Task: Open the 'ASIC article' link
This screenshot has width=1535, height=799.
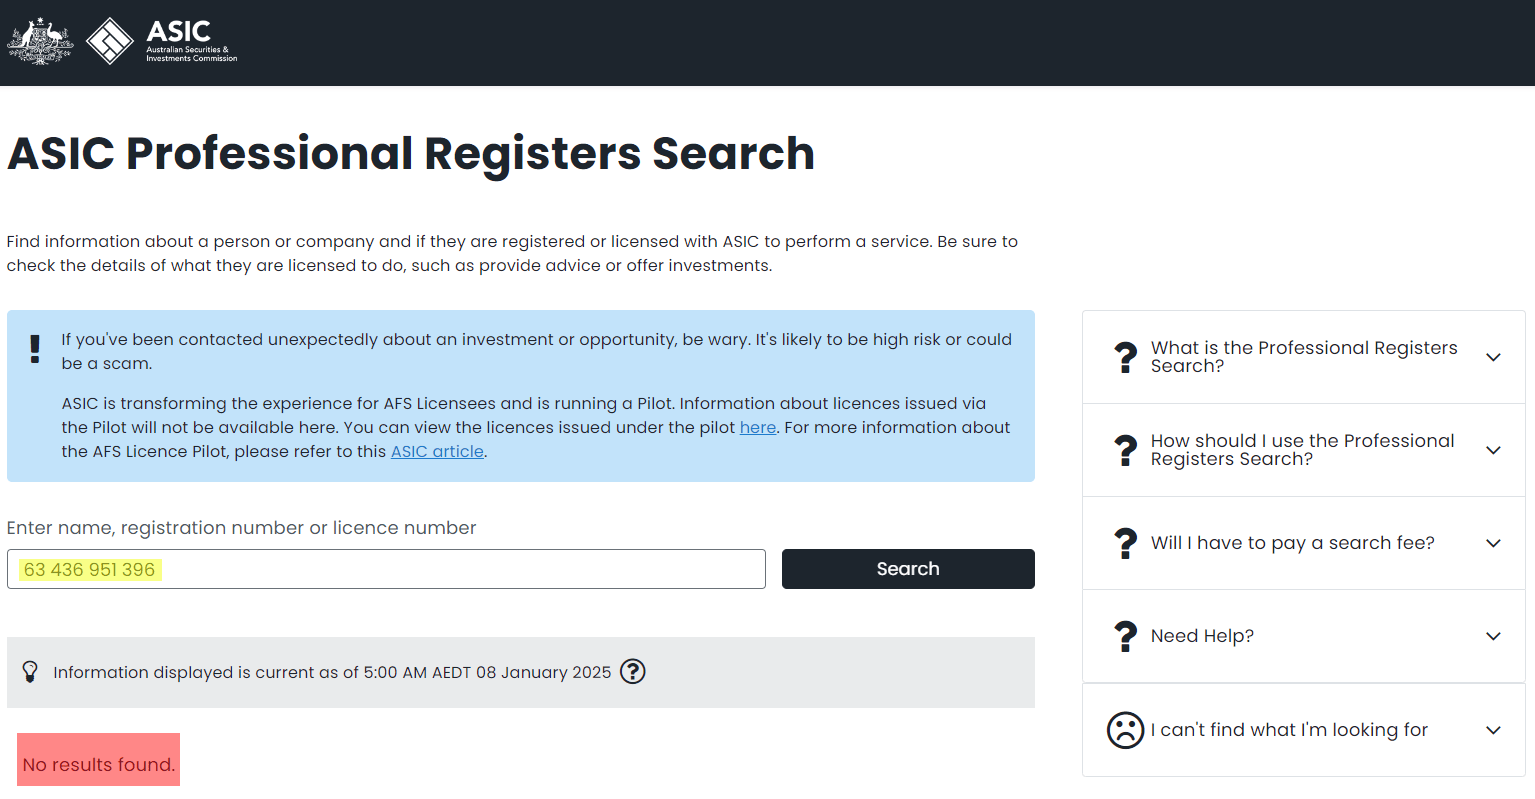Action: (437, 451)
